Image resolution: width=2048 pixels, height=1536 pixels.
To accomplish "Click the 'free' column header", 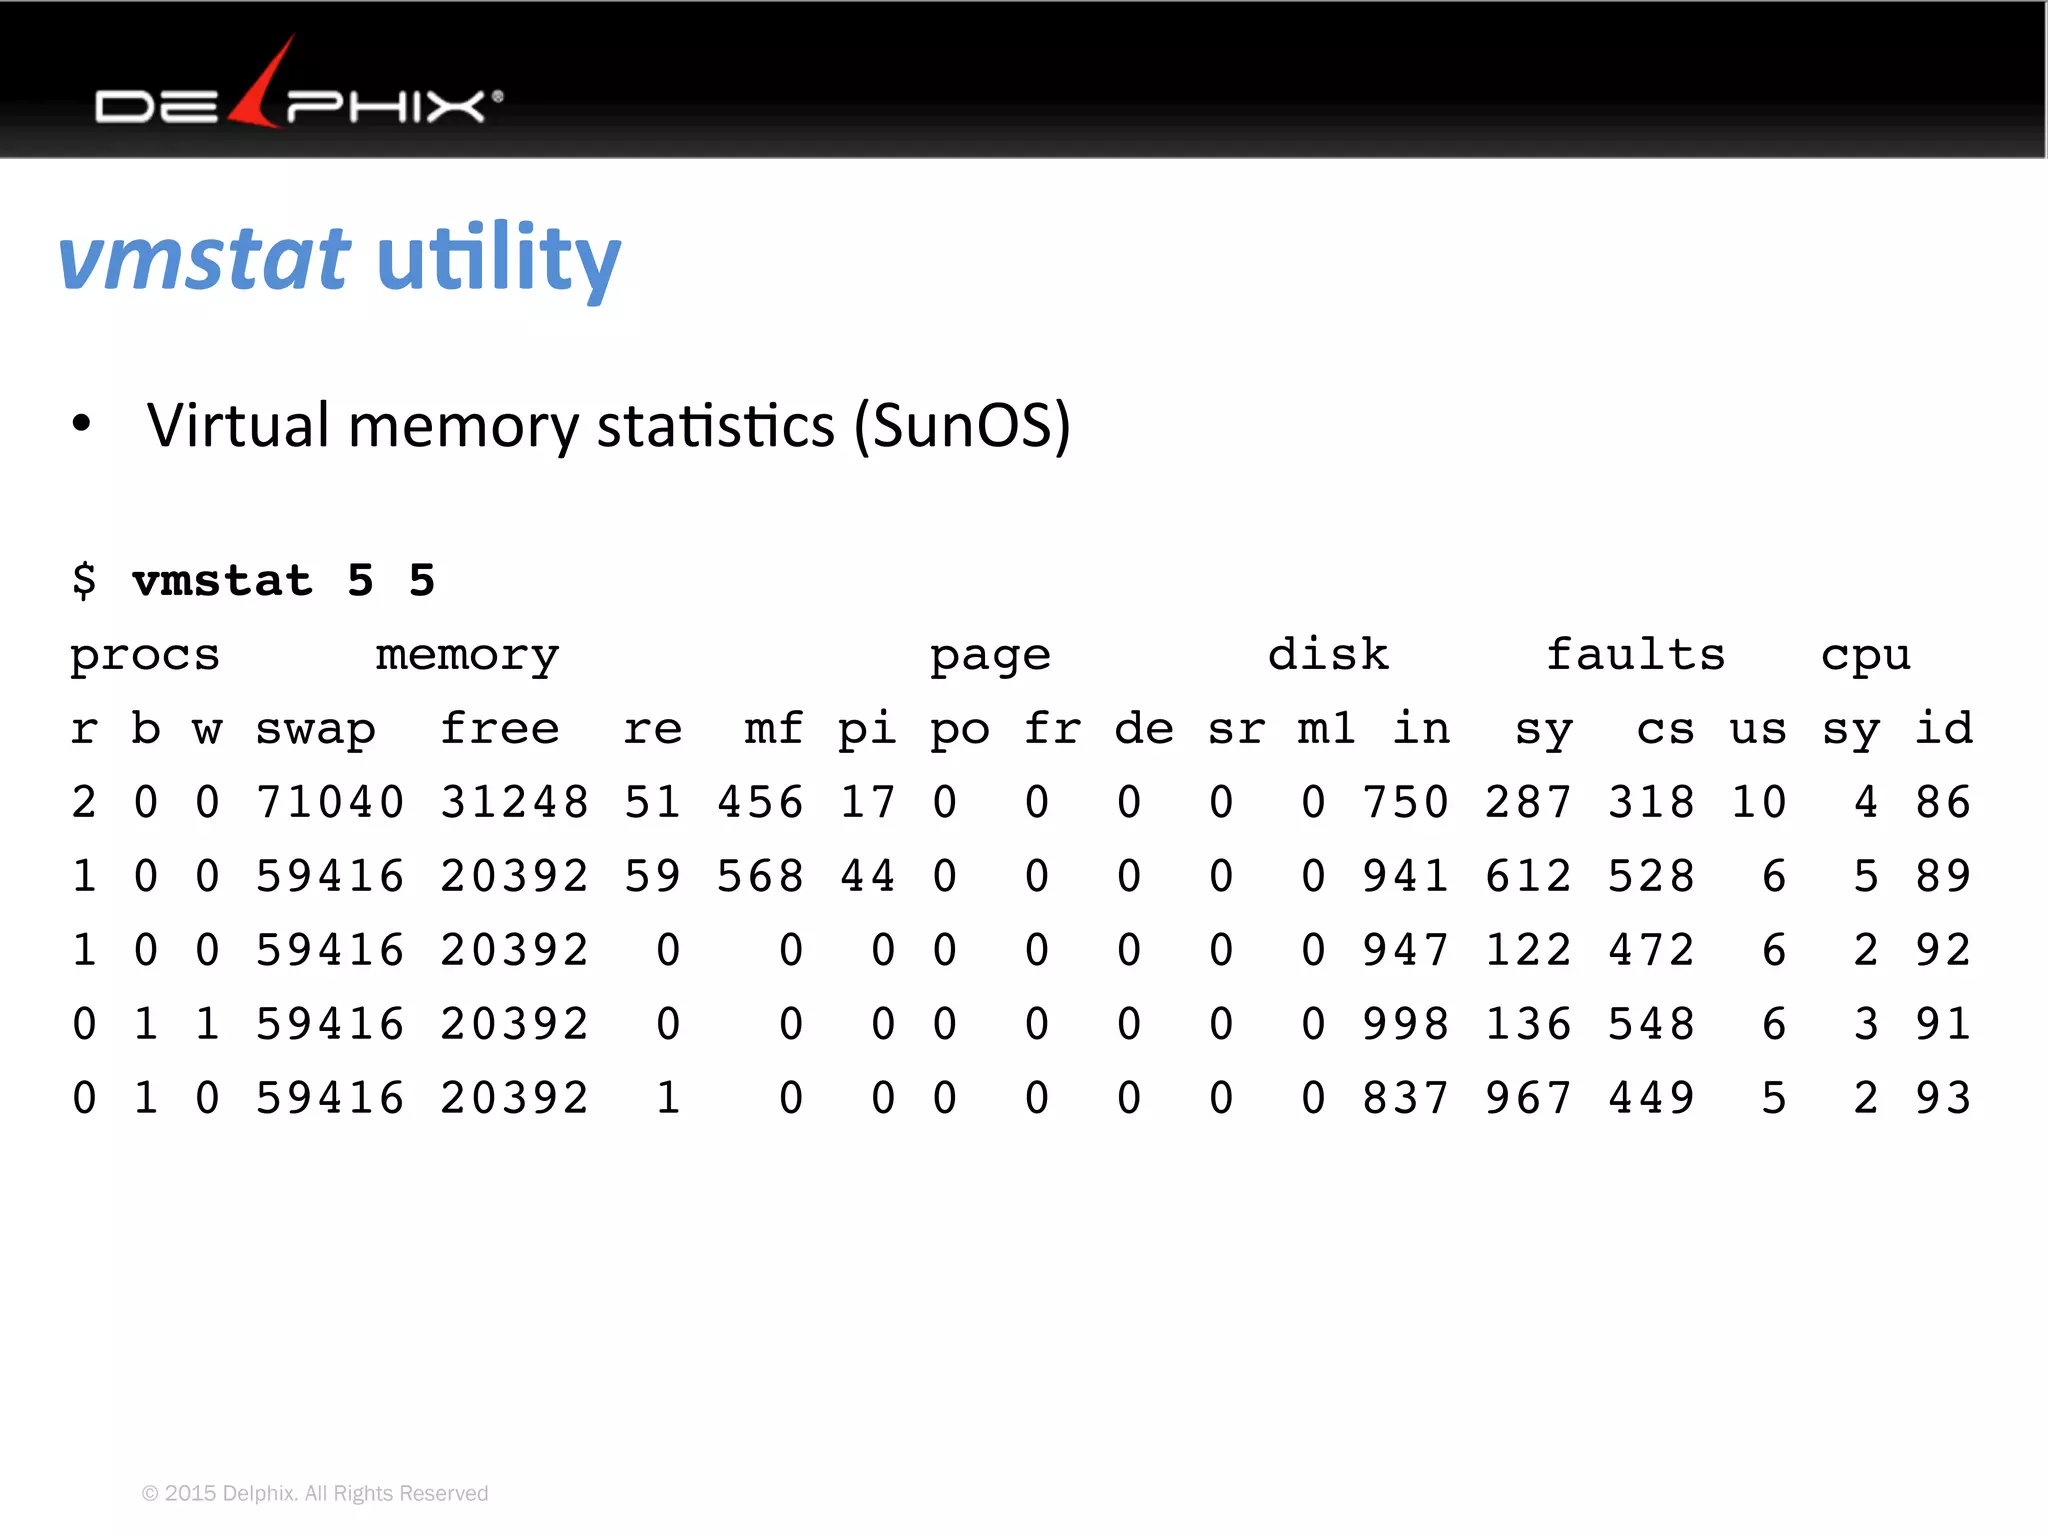I will 500,727.
